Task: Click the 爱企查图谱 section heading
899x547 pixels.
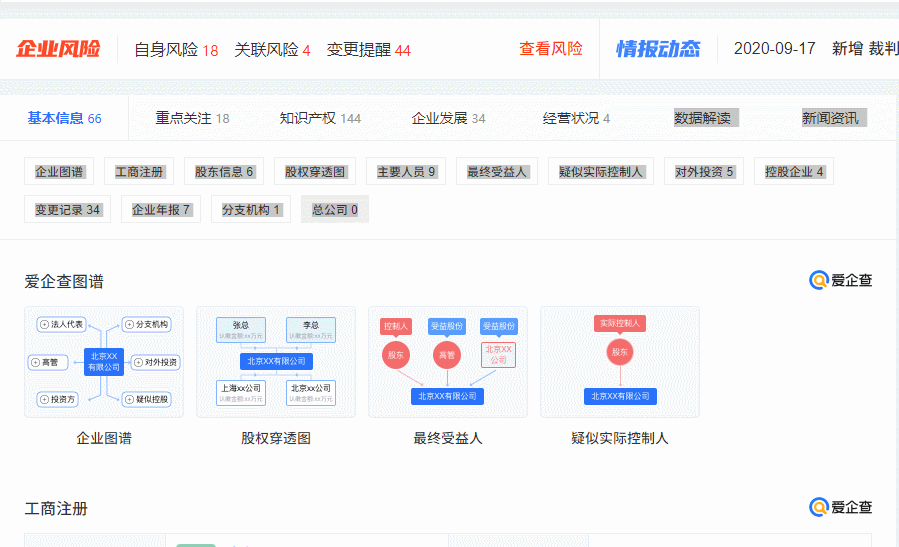Action: coord(64,282)
